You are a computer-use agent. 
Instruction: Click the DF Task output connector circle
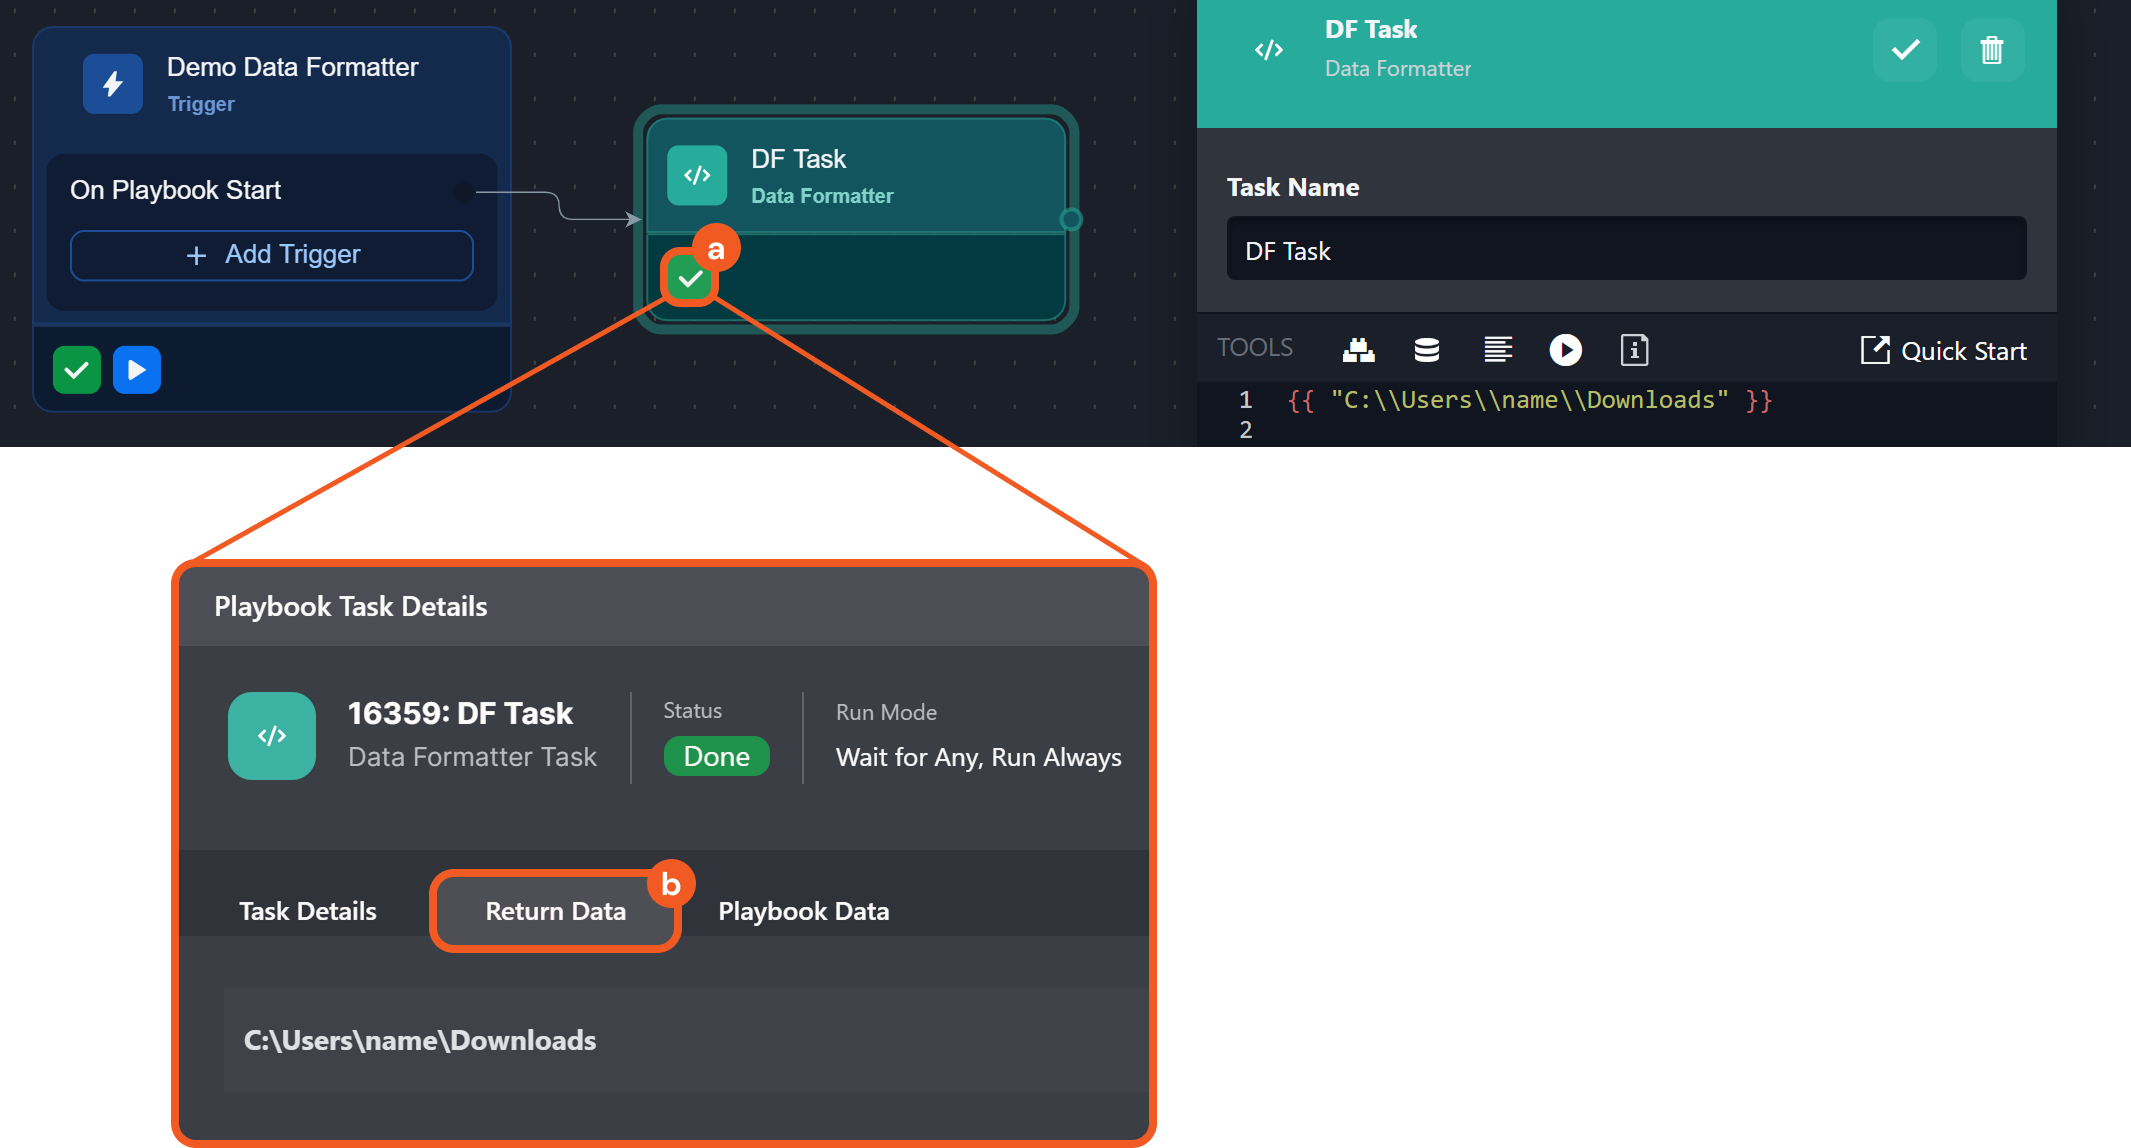(1070, 219)
